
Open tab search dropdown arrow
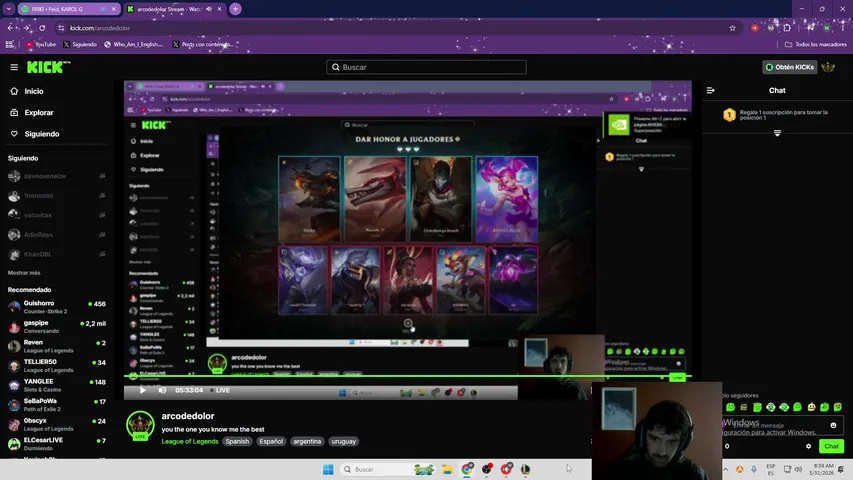[9, 9]
